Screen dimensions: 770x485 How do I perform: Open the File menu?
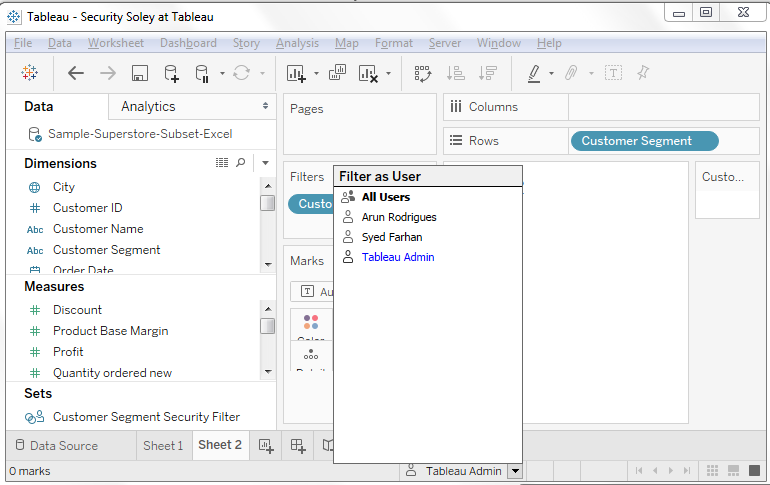[23, 43]
